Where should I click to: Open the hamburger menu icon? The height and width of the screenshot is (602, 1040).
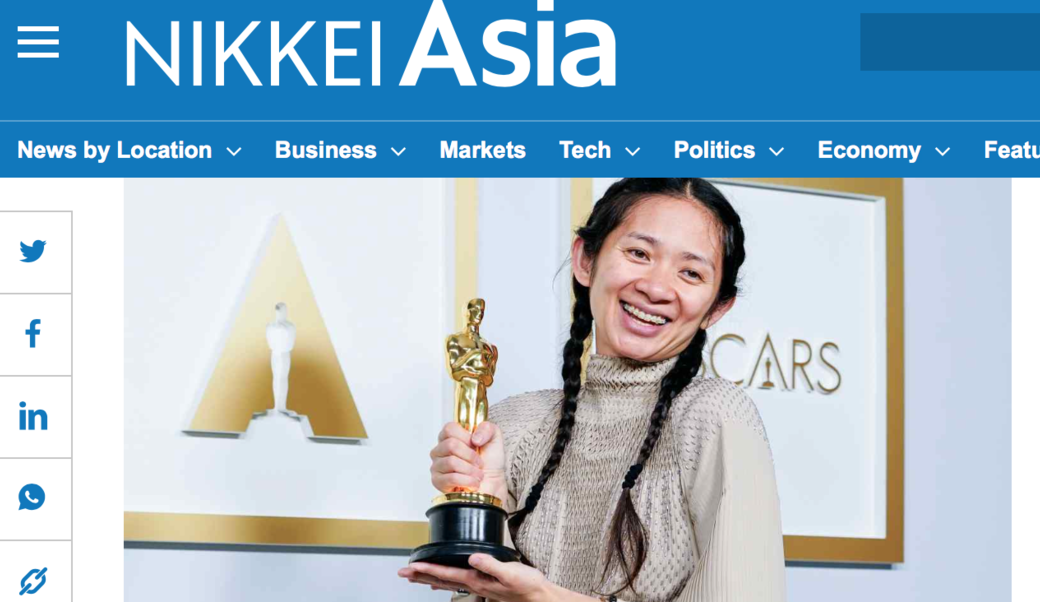tap(38, 42)
